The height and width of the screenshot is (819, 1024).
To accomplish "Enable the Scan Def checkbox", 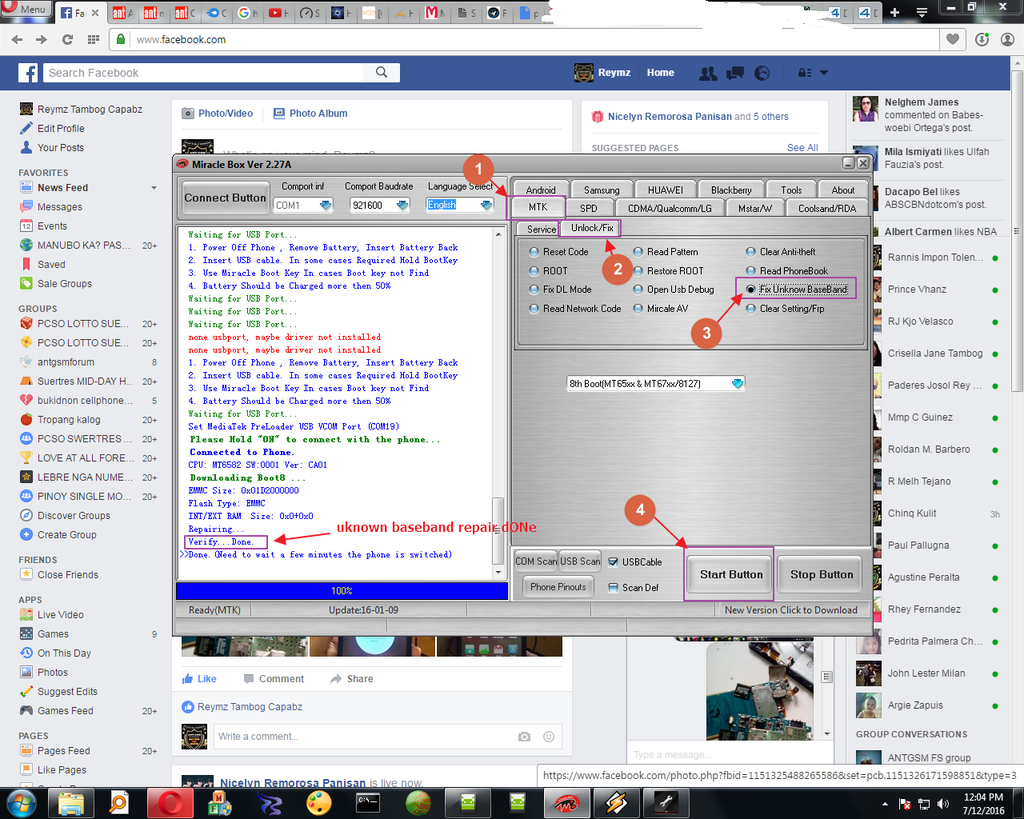I will pos(613,587).
